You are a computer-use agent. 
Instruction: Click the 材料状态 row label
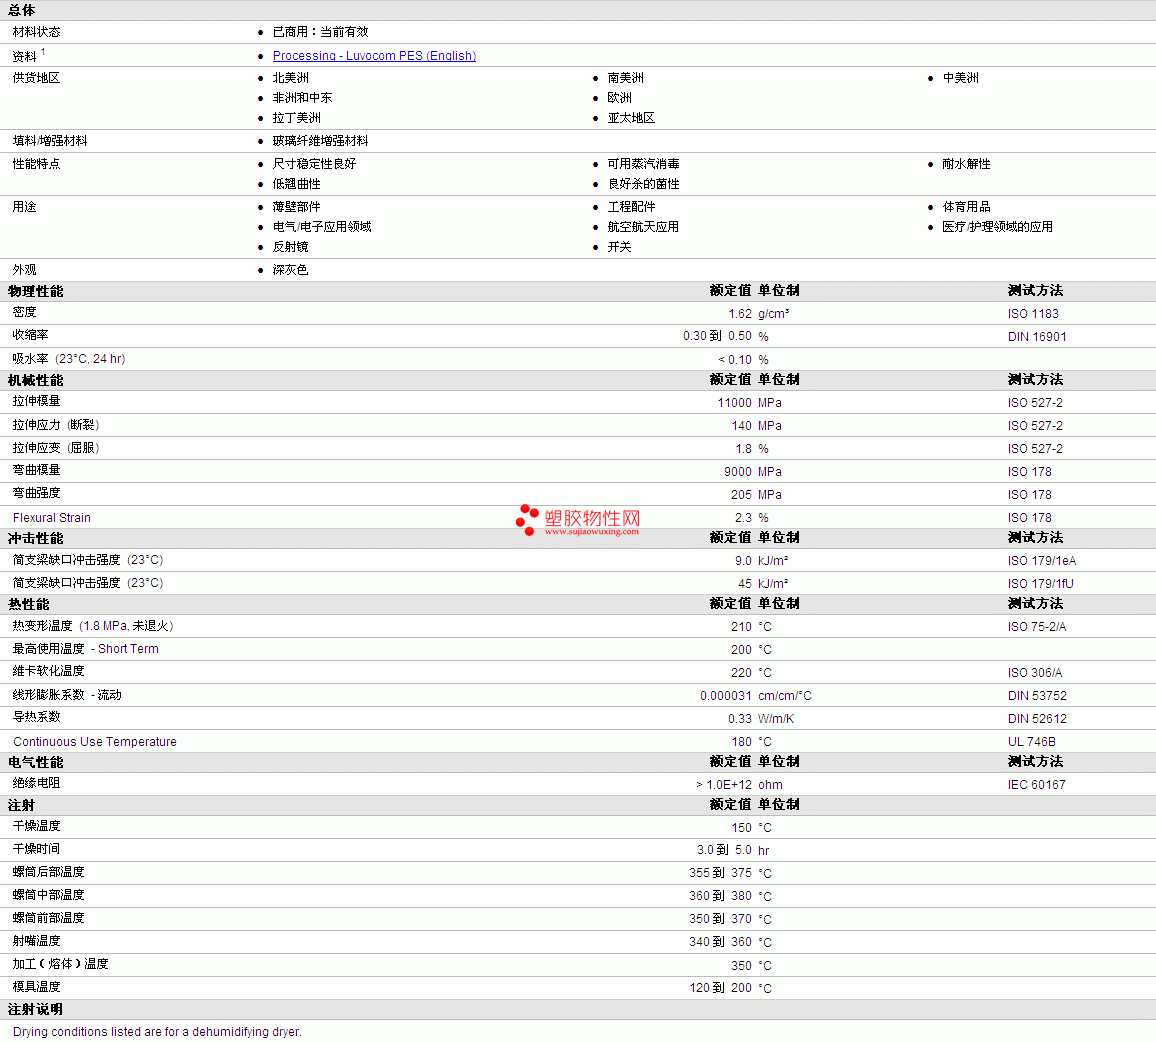tap(37, 32)
